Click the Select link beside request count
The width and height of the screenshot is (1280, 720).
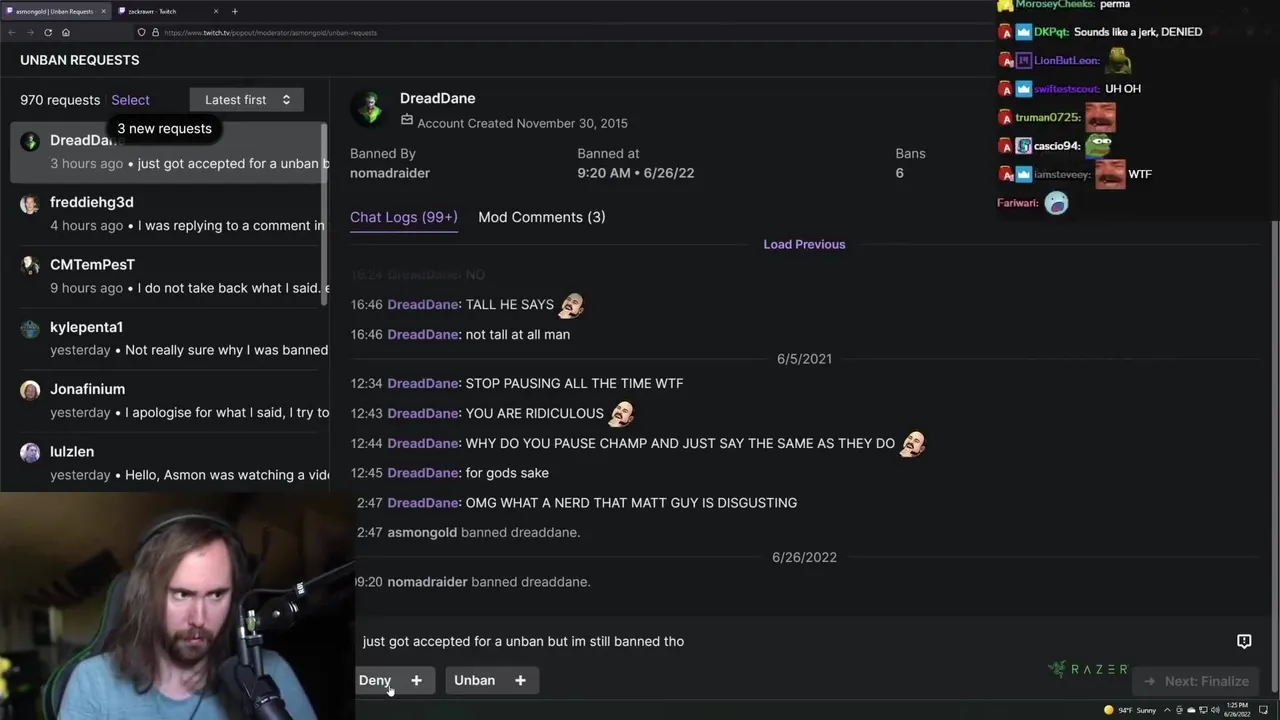[130, 100]
